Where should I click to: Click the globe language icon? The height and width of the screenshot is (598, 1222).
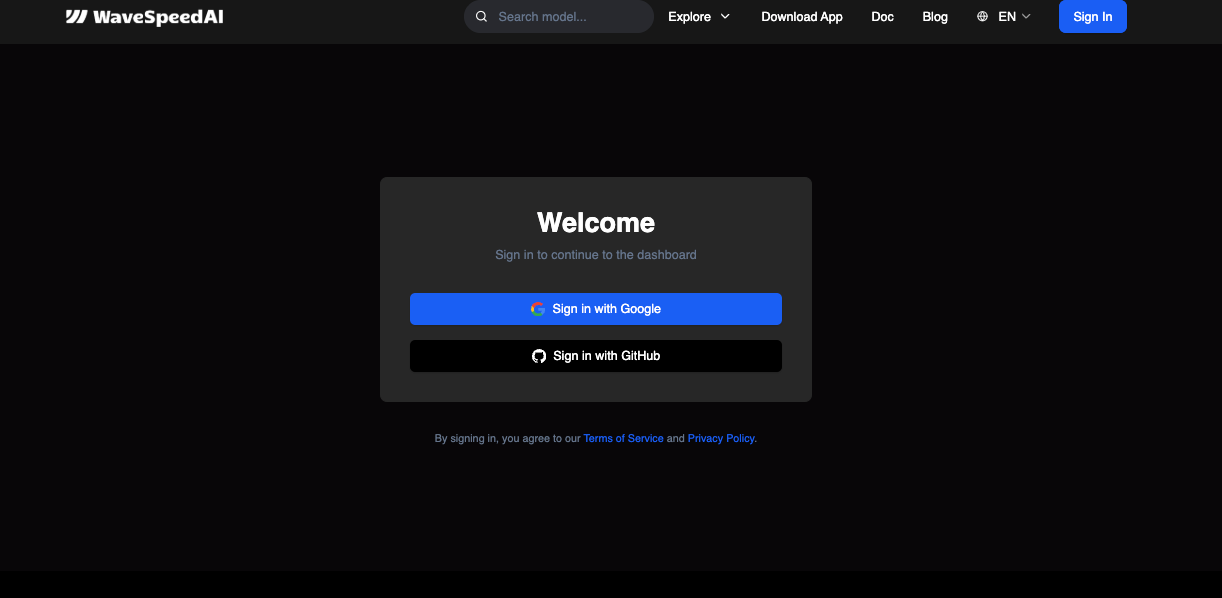point(983,17)
